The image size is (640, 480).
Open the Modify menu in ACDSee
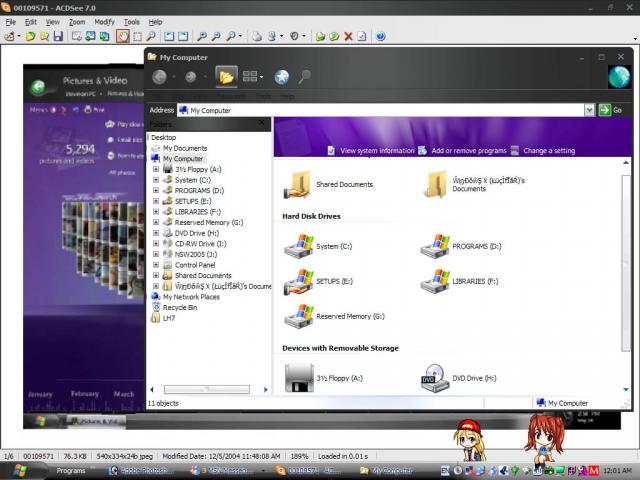pyautogui.click(x=104, y=22)
